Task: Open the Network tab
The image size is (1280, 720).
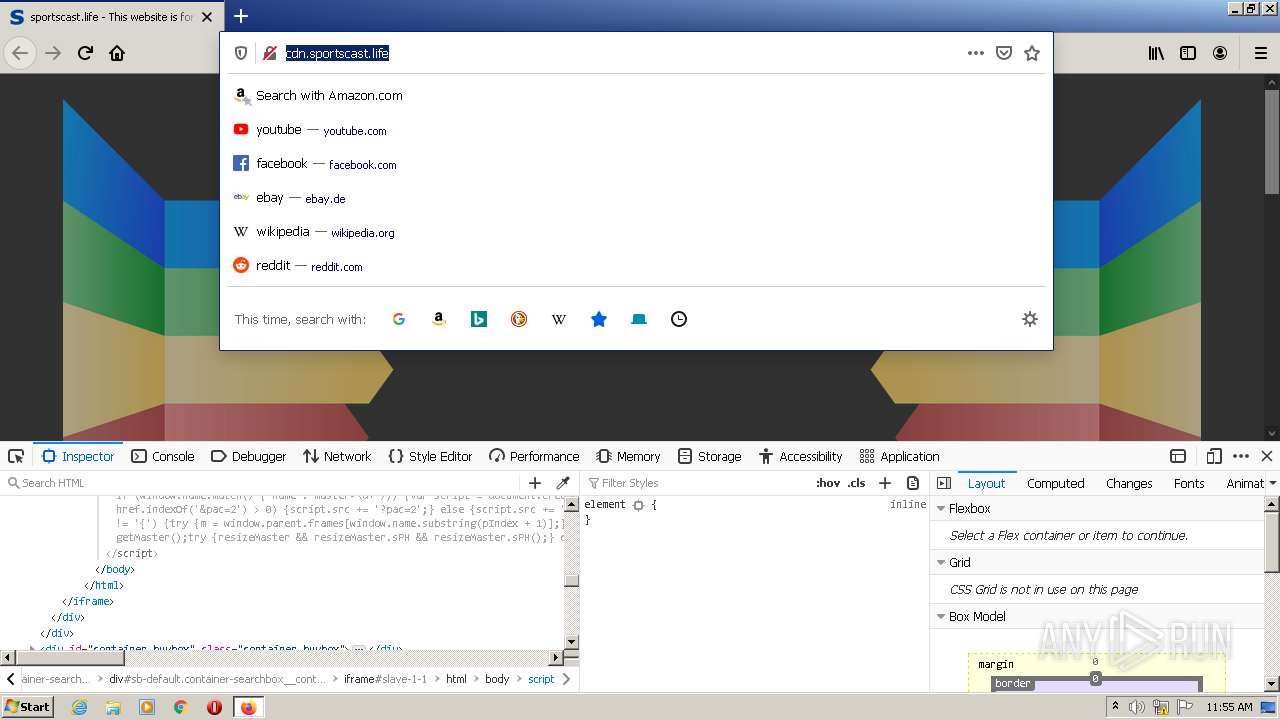Action: 337,456
